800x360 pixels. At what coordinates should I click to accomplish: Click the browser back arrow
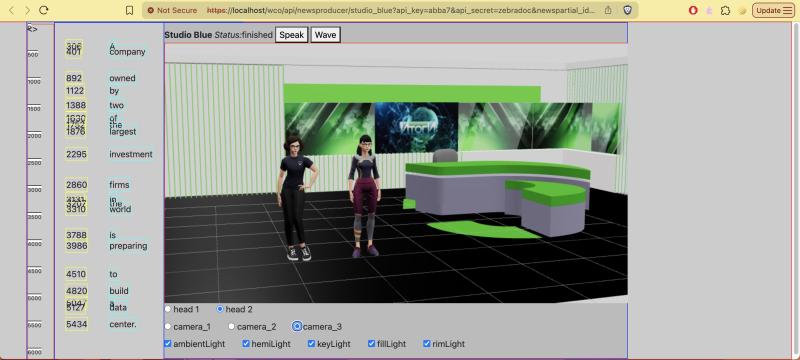pos(12,10)
